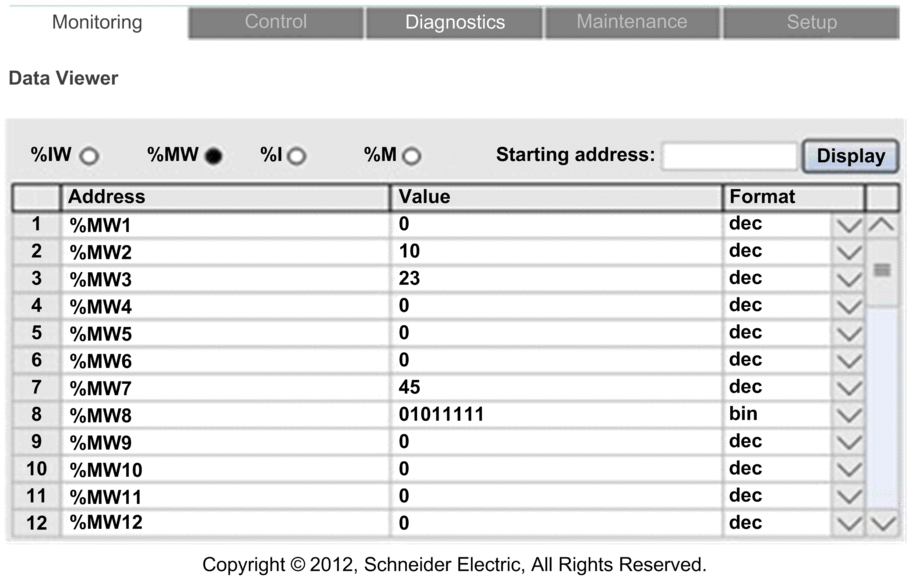Click the scroll down arrow of table
908x584 pixels.
(x=883, y=523)
